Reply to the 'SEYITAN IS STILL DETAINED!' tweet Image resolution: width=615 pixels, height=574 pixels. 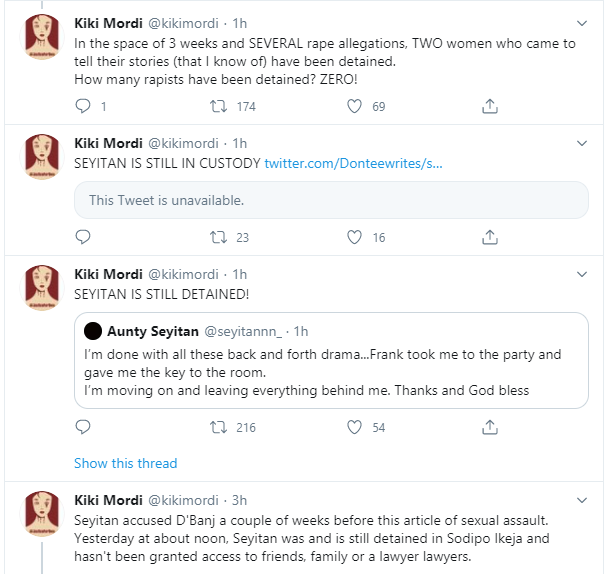84,427
